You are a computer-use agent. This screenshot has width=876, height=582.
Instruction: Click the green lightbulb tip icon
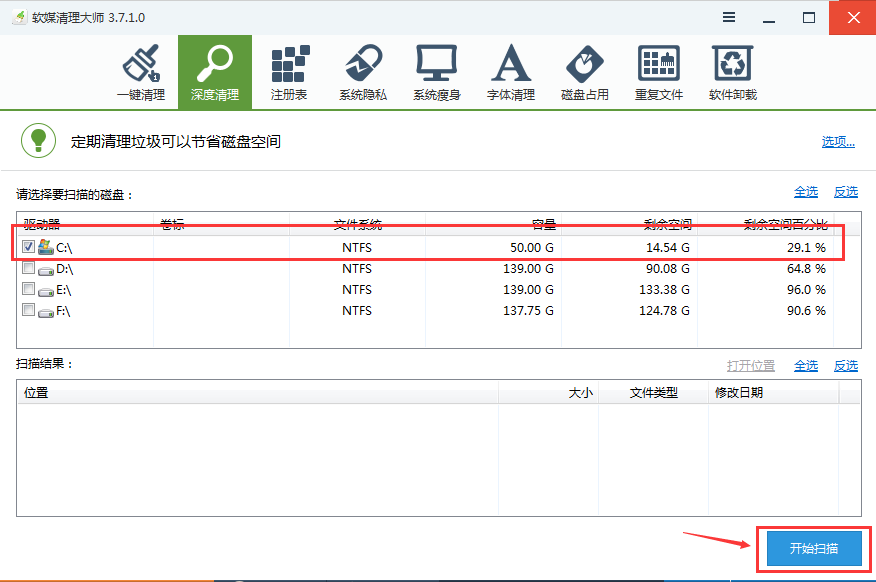pyautogui.click(x=38, y=140)
